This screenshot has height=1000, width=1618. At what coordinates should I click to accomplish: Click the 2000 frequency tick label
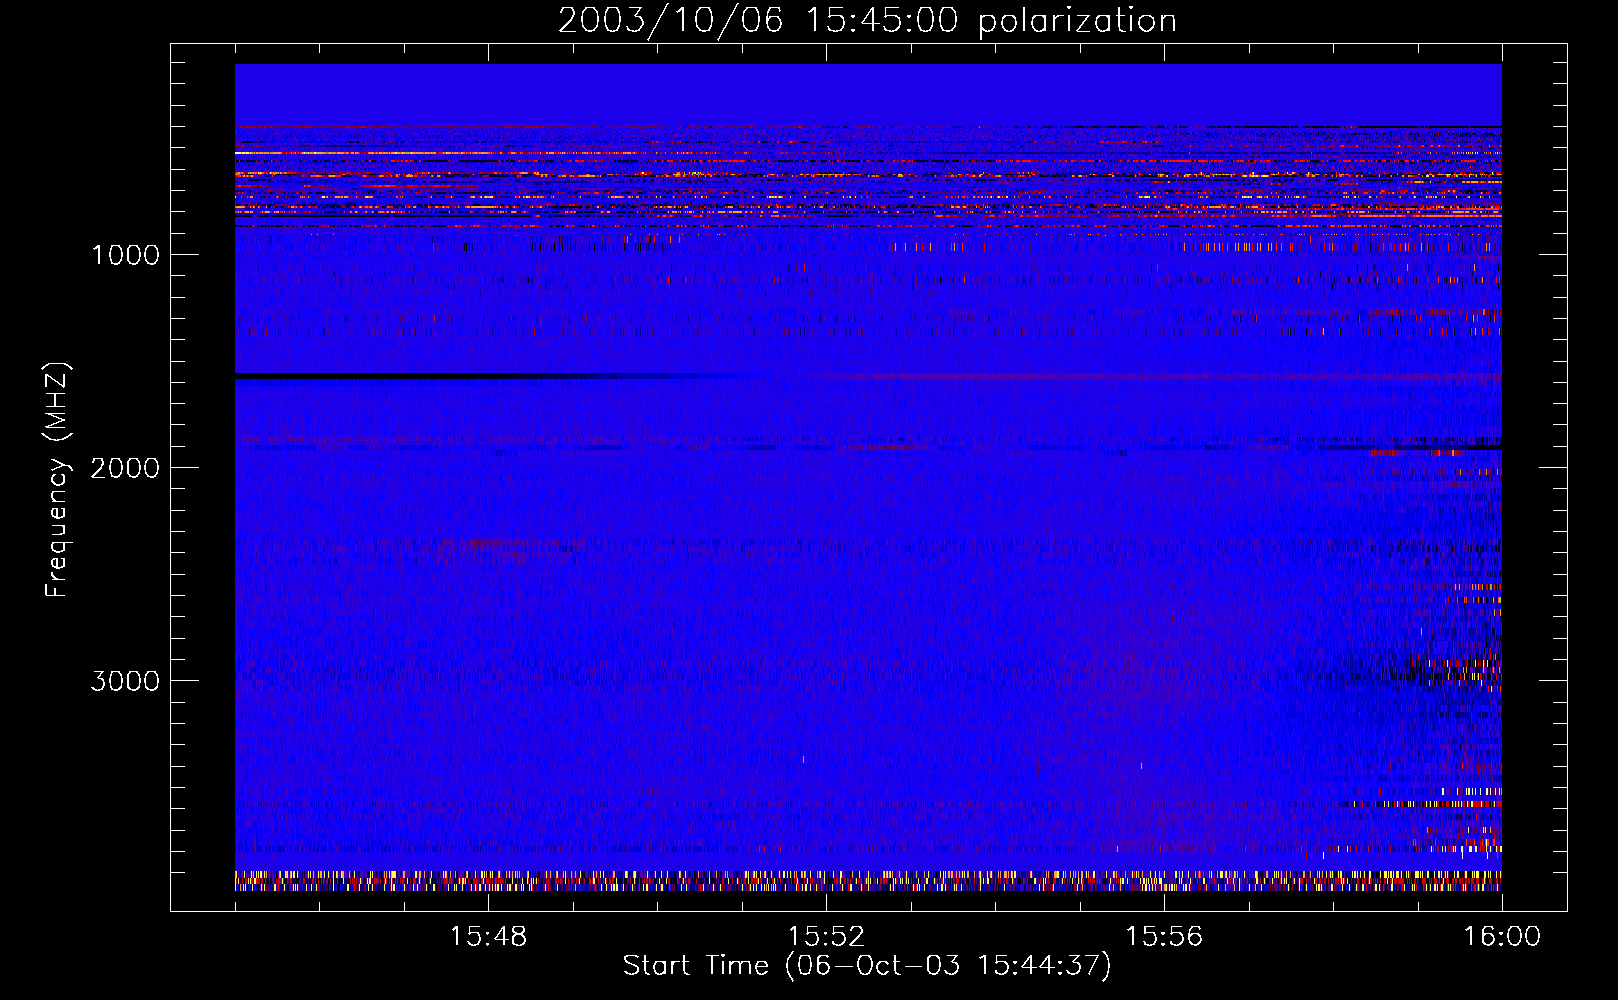(x=125, y=468)
